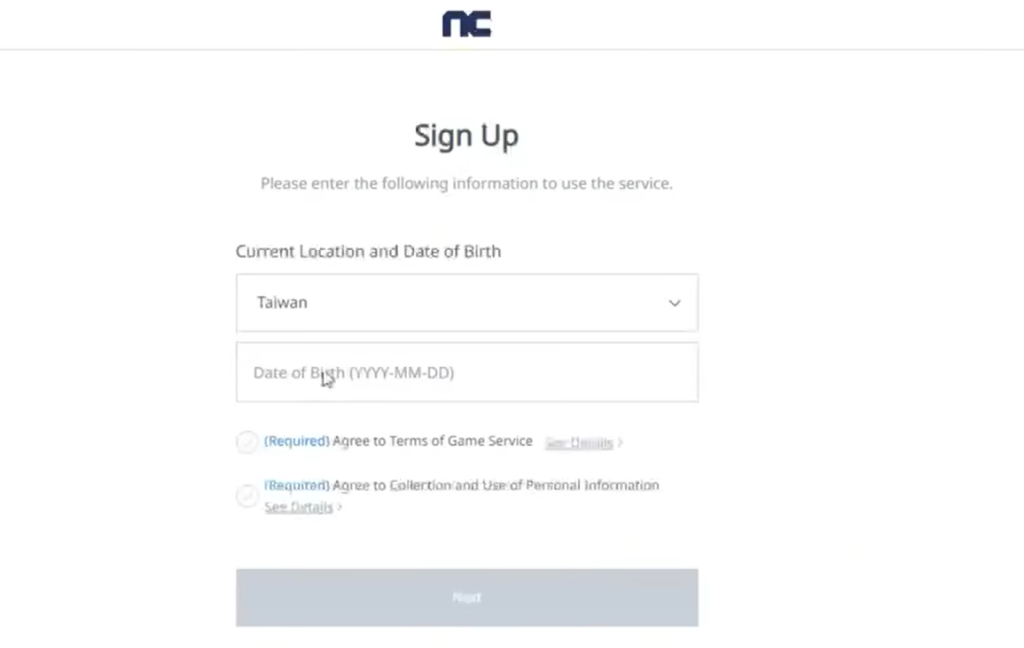Click the Terms of Game Service label text
This screenshot has height=648, width=1024.
pyautogui.click(x=432, y=441)
